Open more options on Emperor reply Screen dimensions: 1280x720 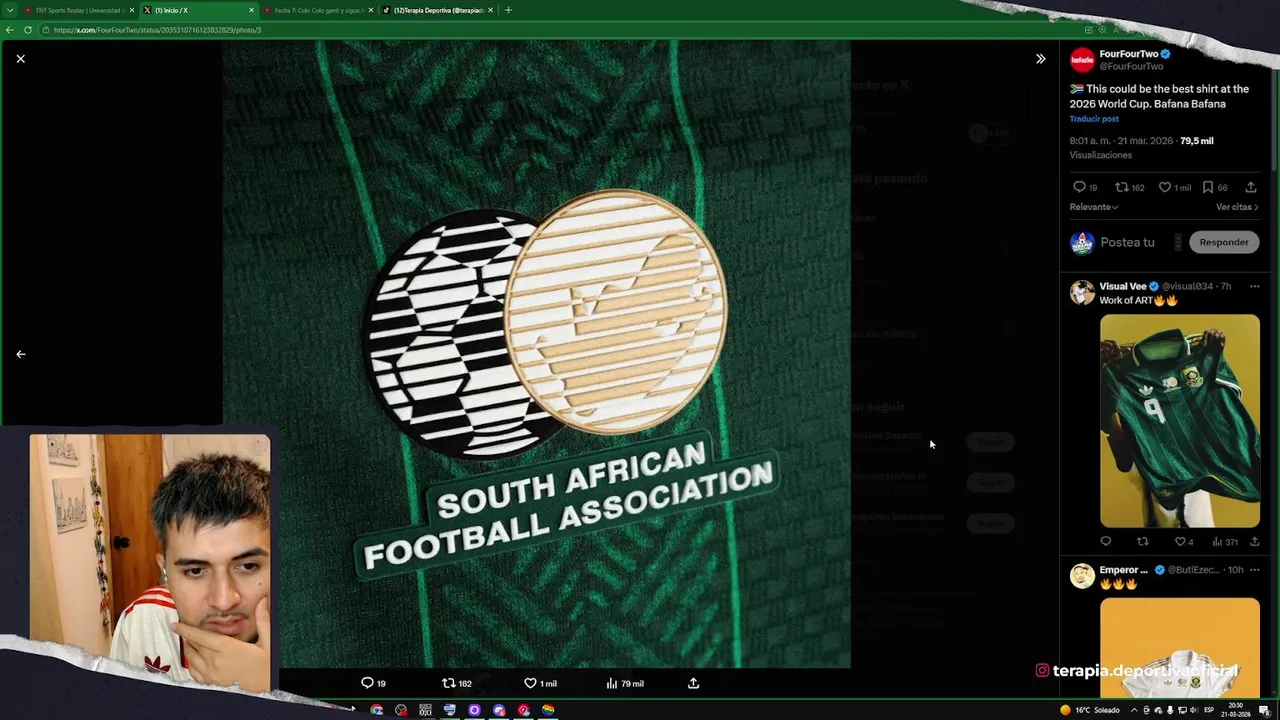[x=1254, y=570]
